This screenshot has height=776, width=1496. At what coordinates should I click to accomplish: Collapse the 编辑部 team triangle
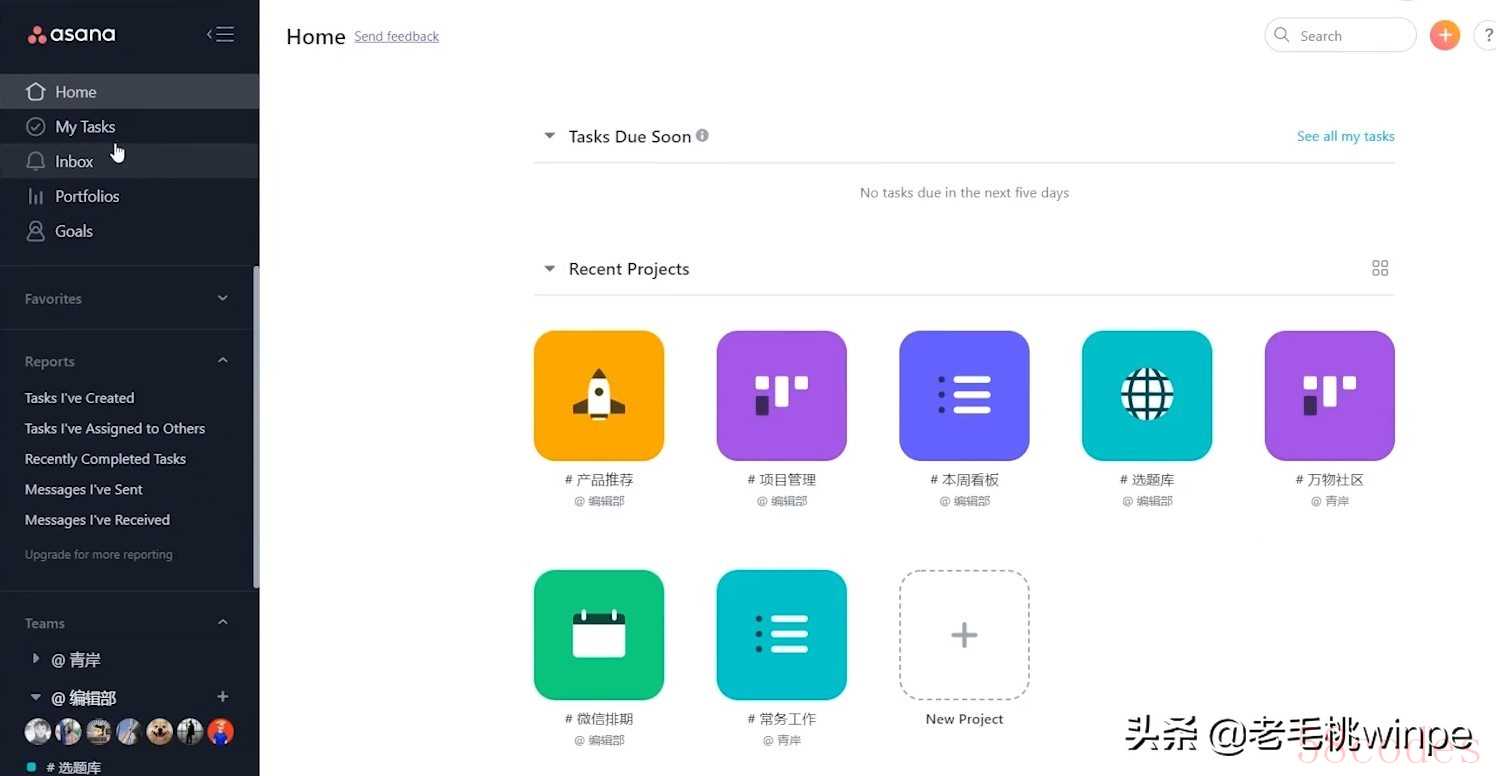36,697
